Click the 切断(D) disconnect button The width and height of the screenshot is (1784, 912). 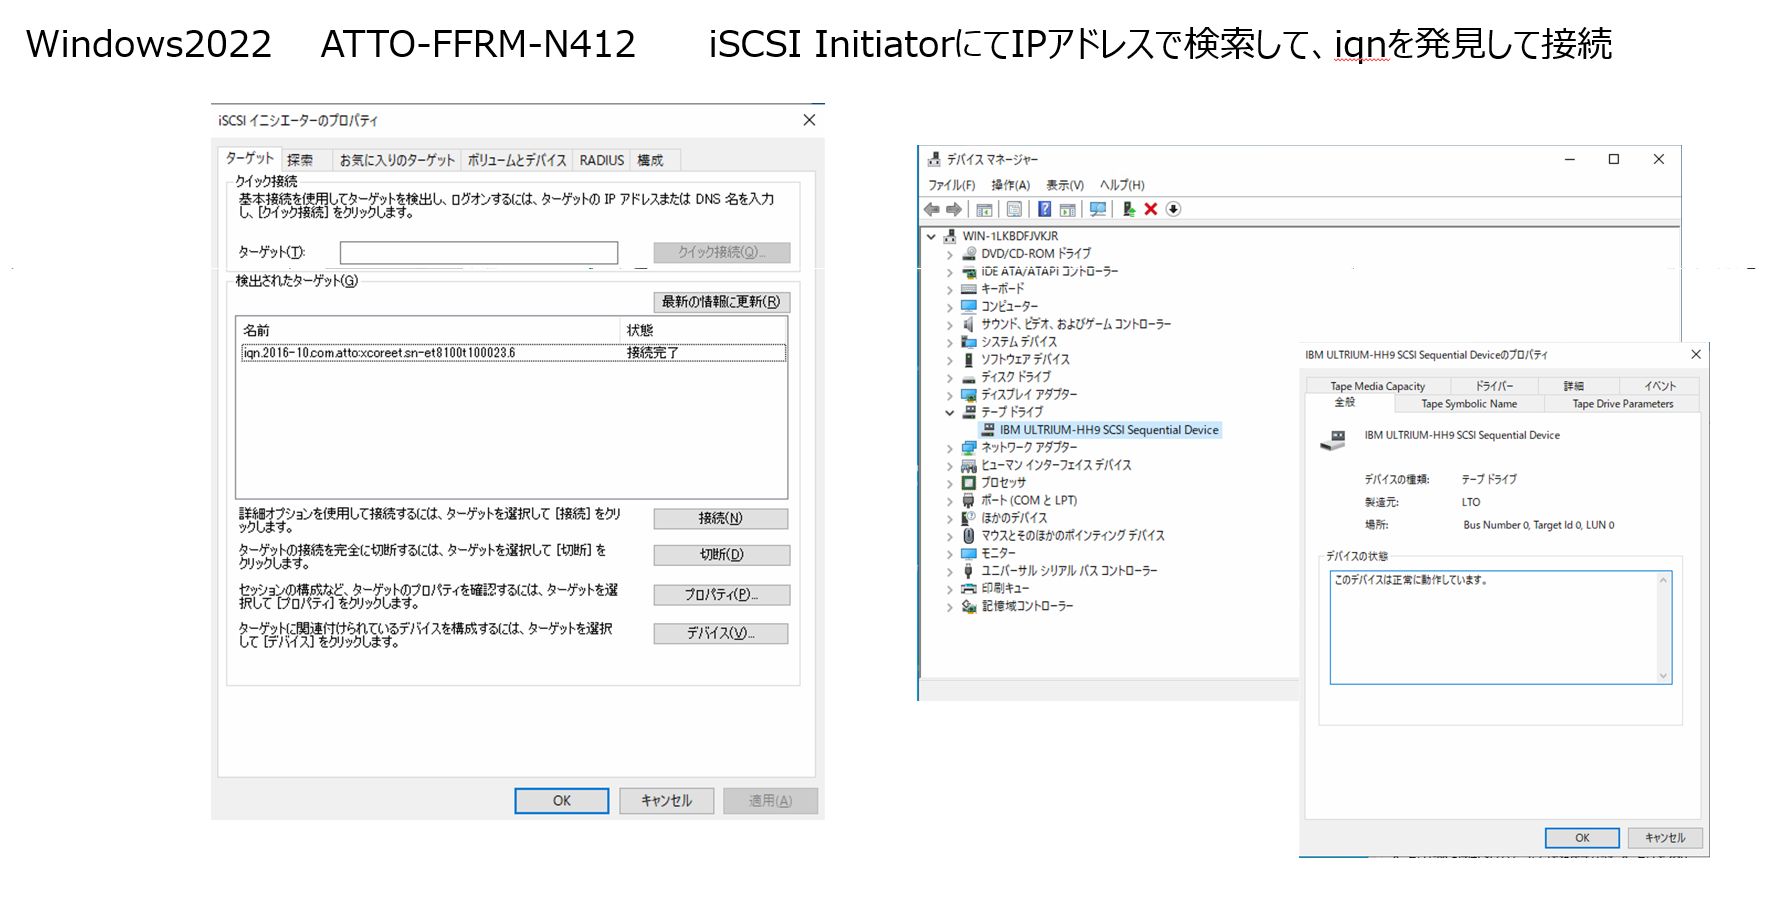(x=721, y=555)
